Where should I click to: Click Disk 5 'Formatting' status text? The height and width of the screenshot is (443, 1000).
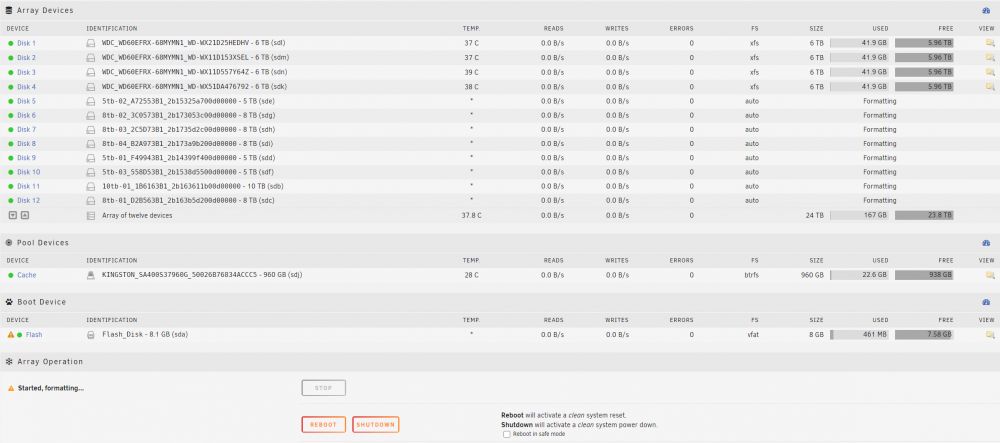pyautogui.click(x=879, y=101)
